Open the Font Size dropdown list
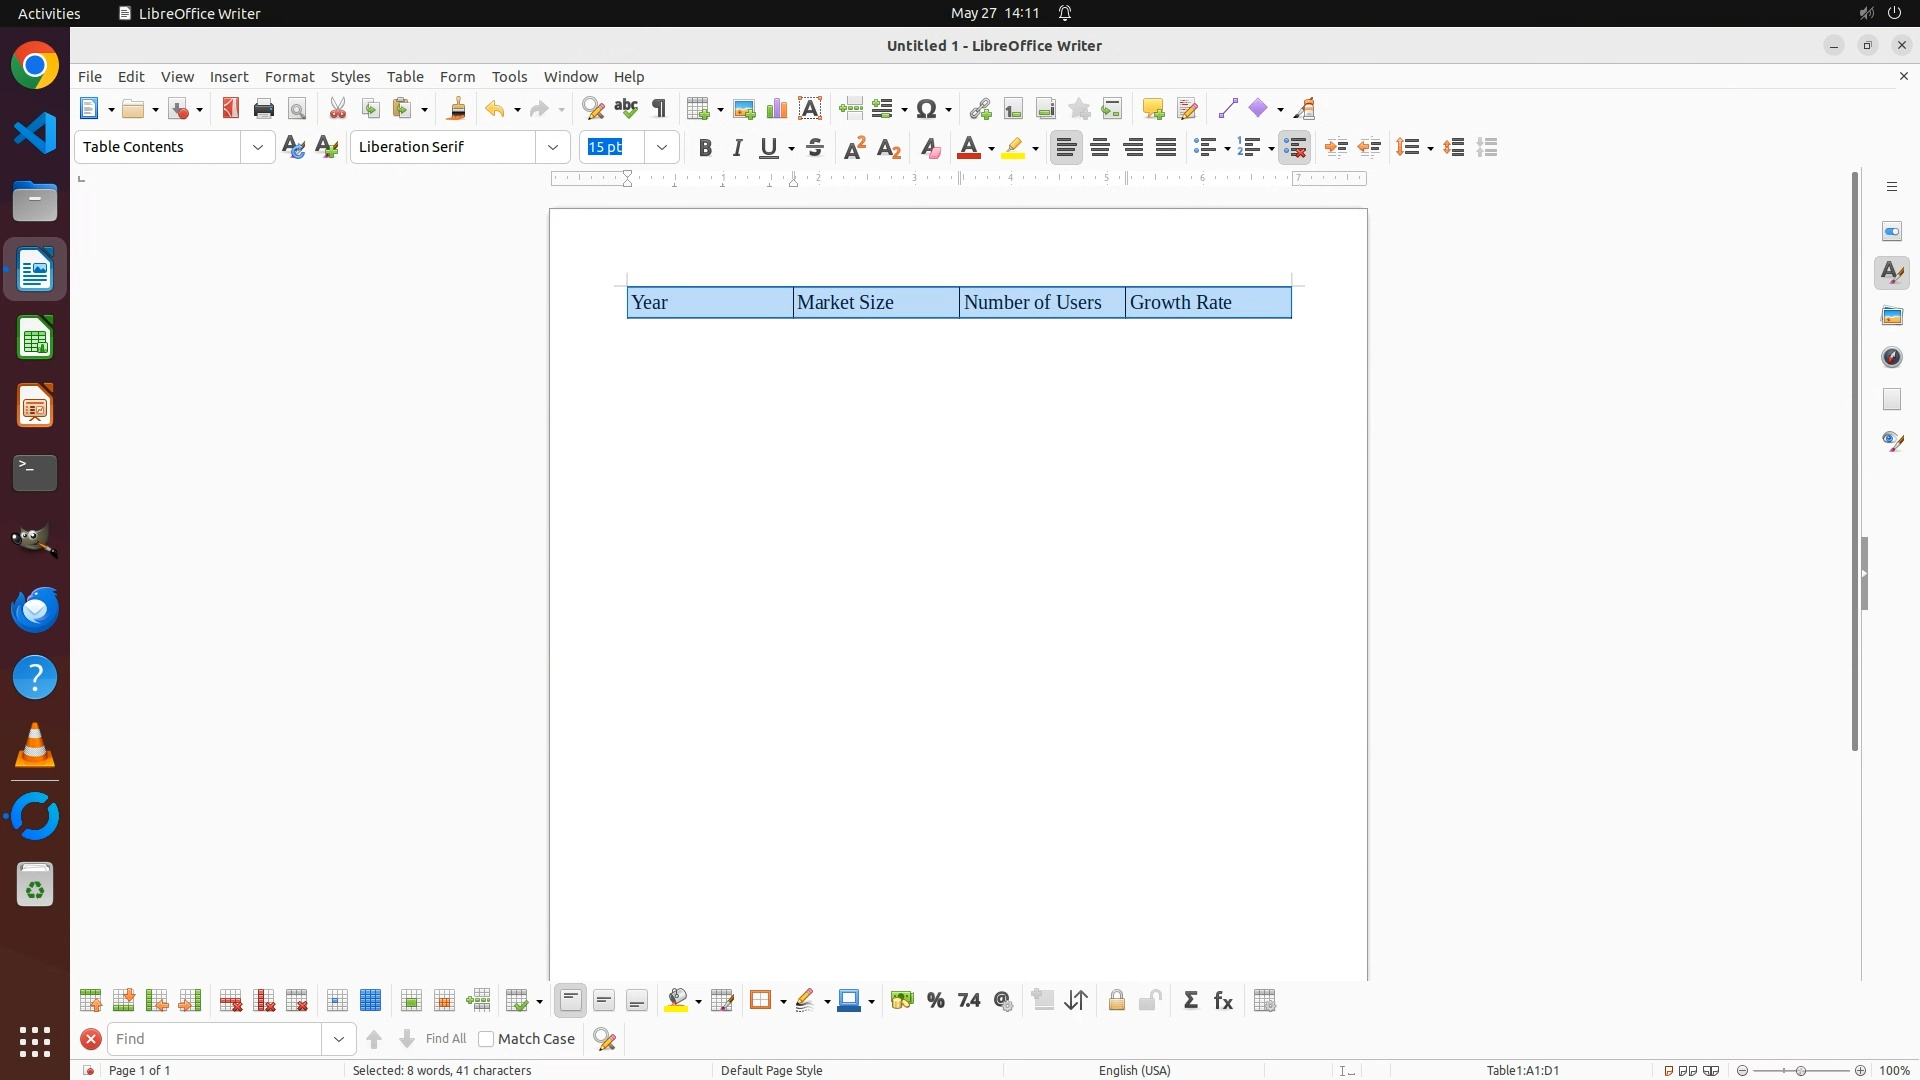 (x=662, y=148)
